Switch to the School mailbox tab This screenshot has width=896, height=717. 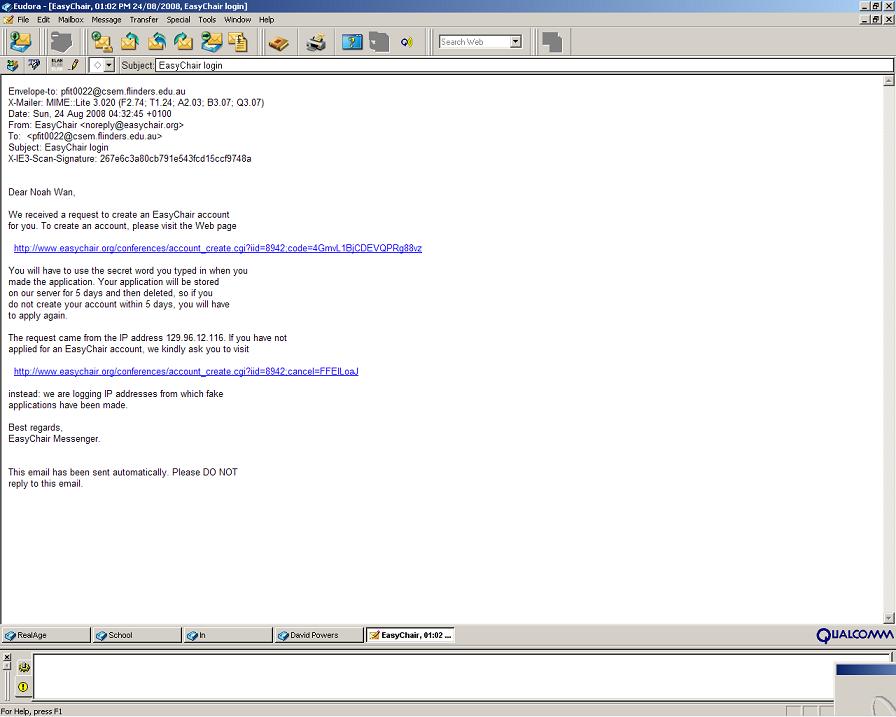(137, 635)
